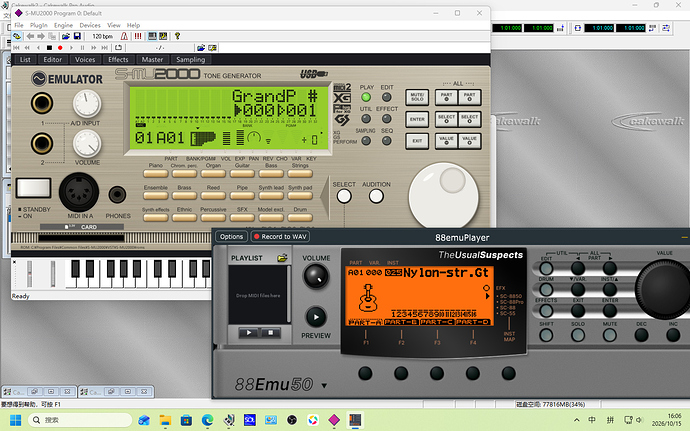Click the playlist play button in 88emuPlayer
Image resolution: width=690 pixels, height=431 pixels.
(249, 333)
